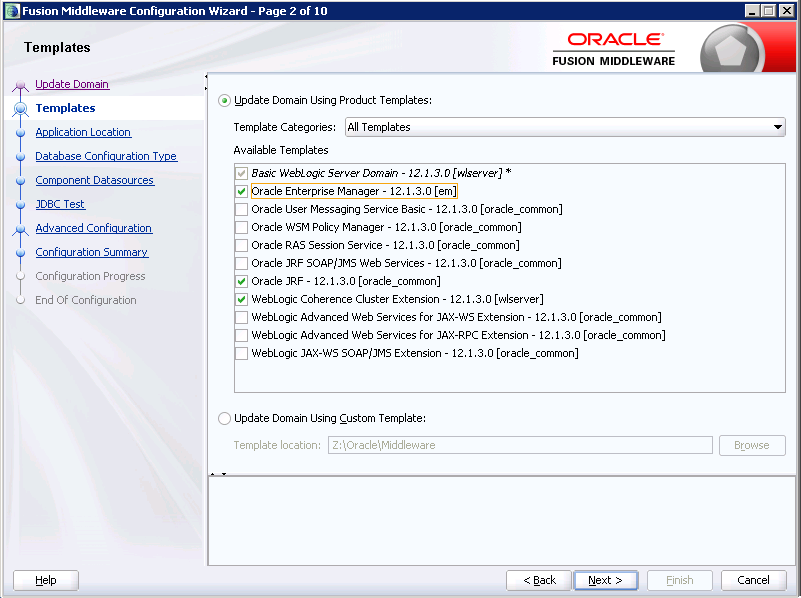Click the Configuration Summary step node icon

click(20, 253)
